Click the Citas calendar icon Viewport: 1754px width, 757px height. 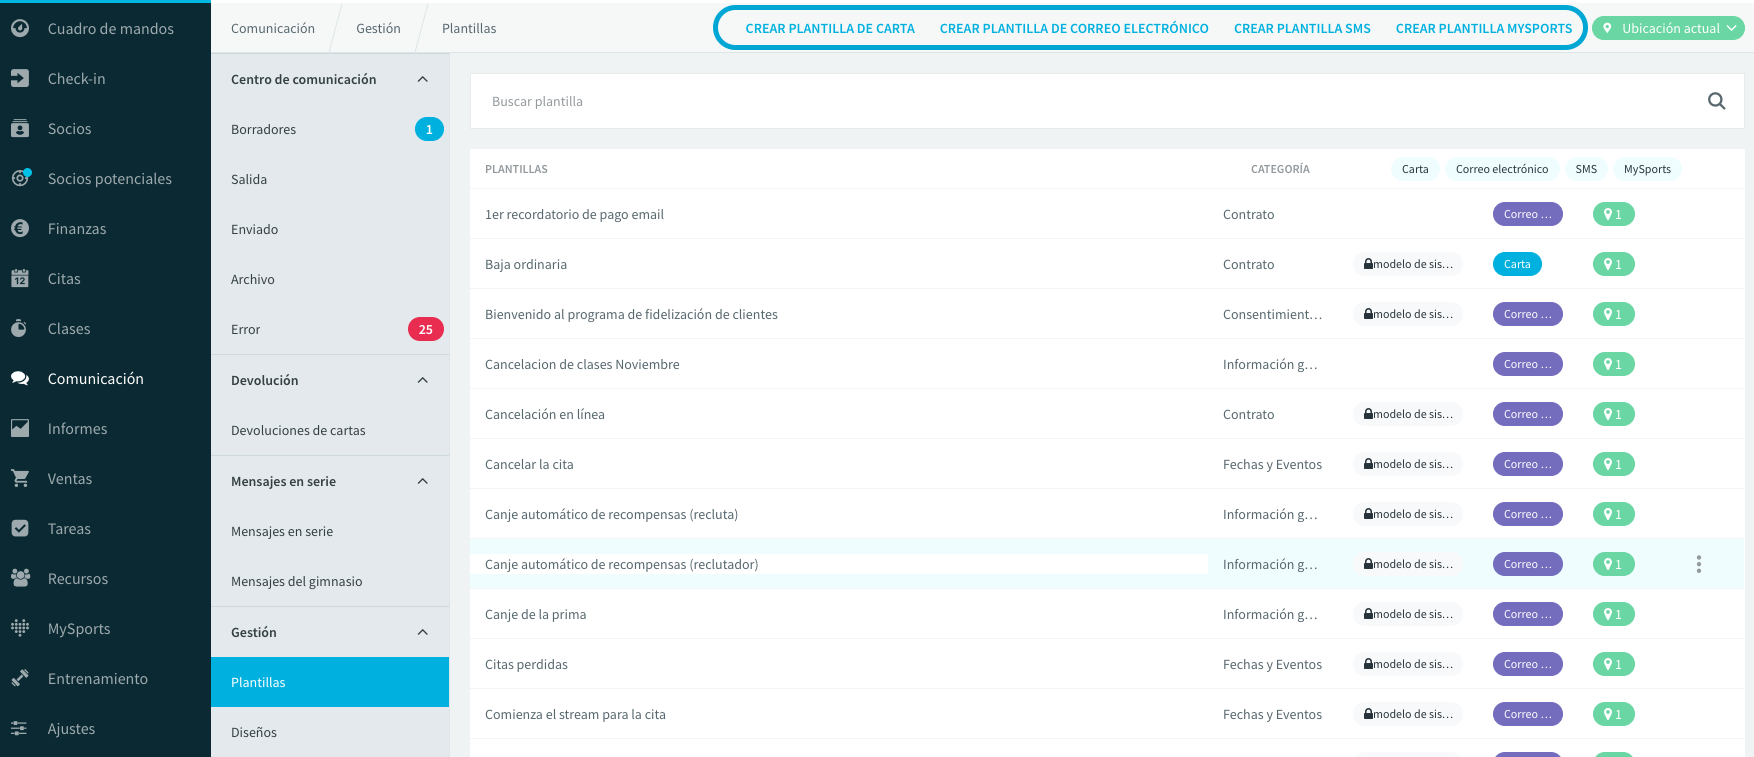pyautogui.click(x=20, y=279)
